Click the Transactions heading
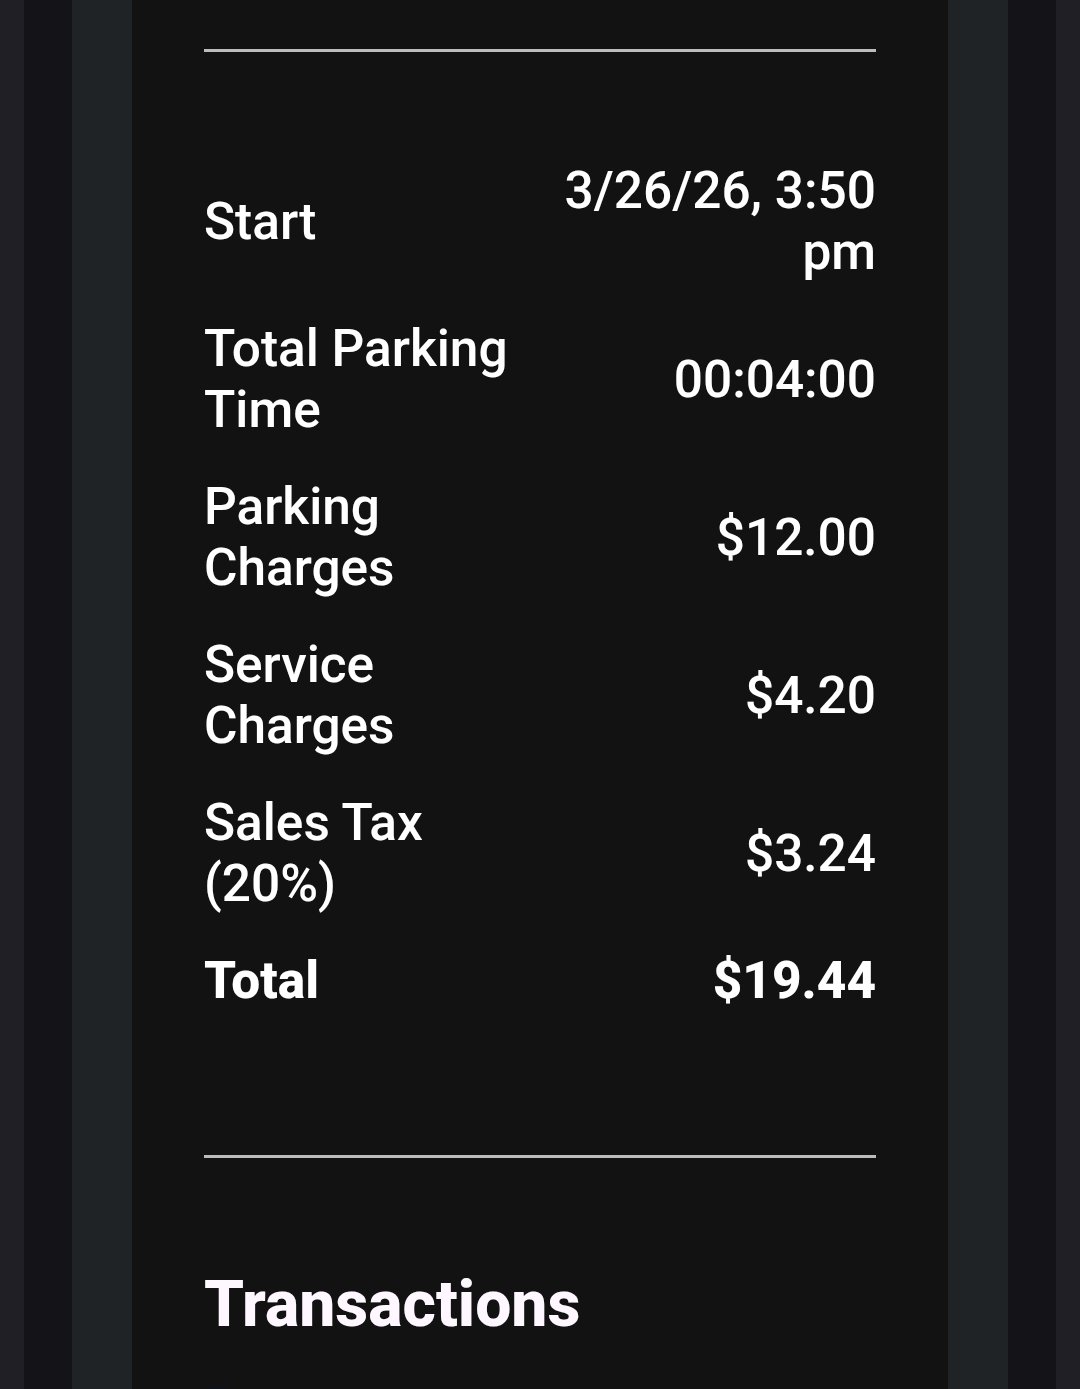This screenshot has width=1080, height=1389. click(x=392, y=1304)
